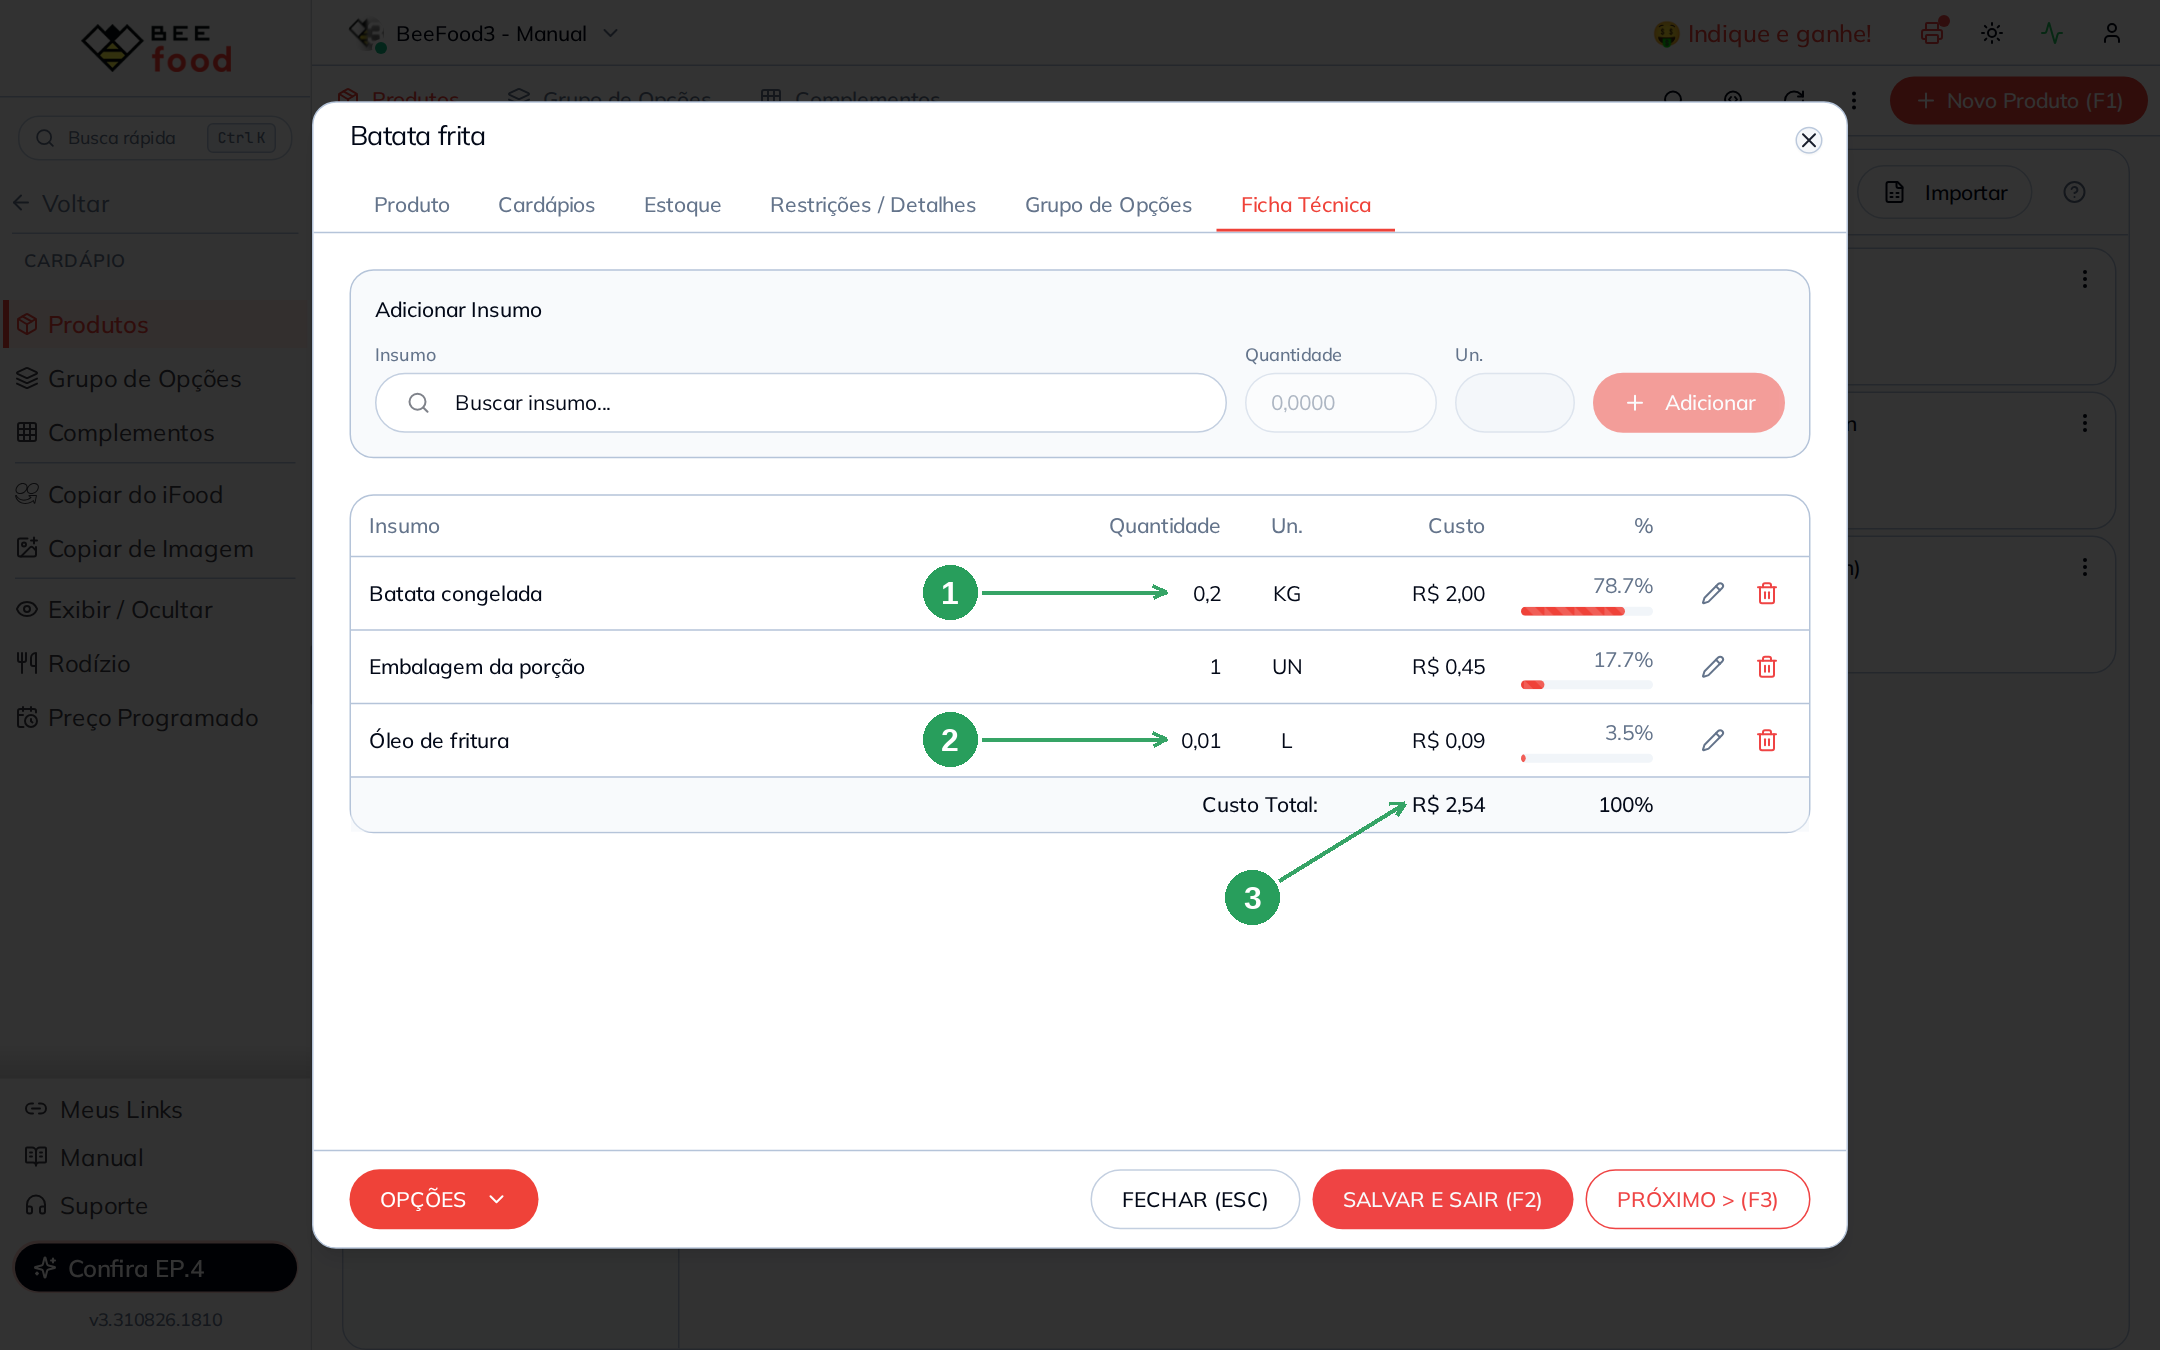This screenshot has height=1350, width=2160.
Task: Open the Un. unit selector
Action: (x=1514, y=403)
